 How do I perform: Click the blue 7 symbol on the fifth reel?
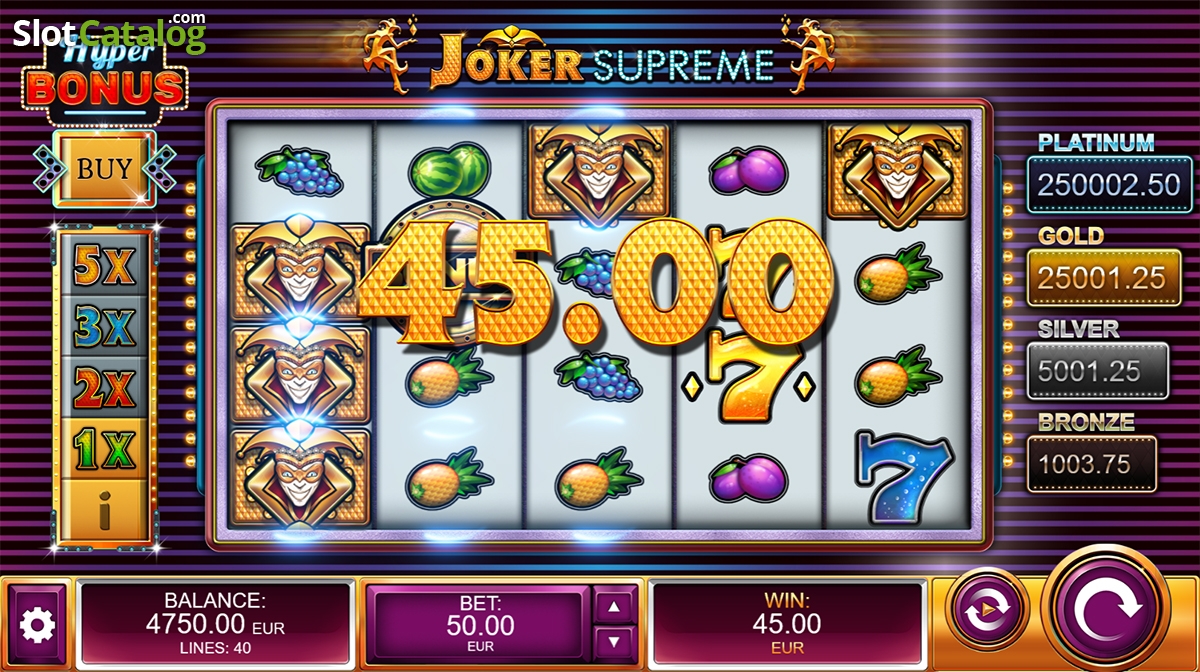click(x=897, y=476)
